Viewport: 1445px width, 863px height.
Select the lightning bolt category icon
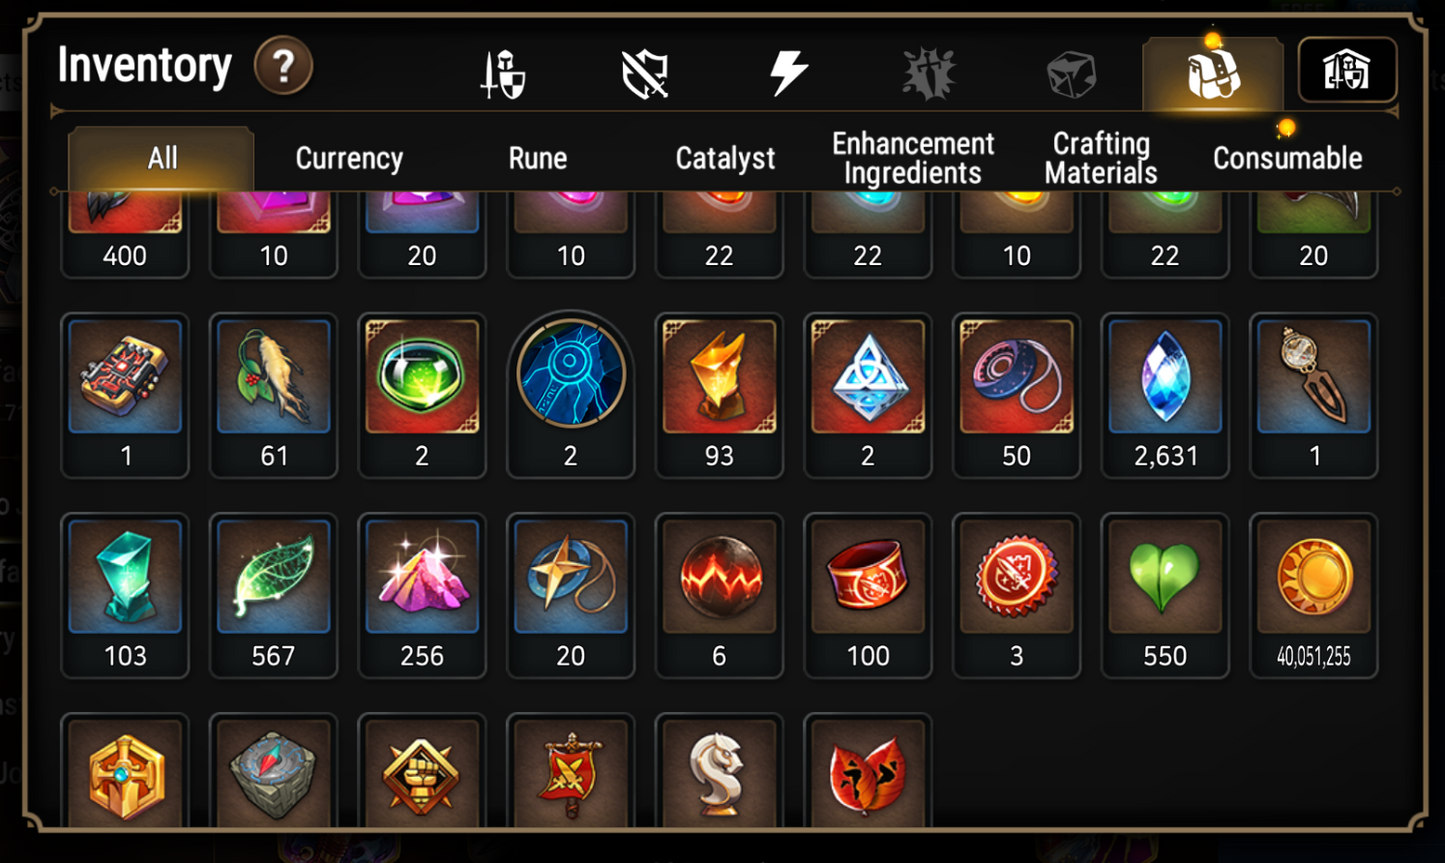(x=787, y=74)
